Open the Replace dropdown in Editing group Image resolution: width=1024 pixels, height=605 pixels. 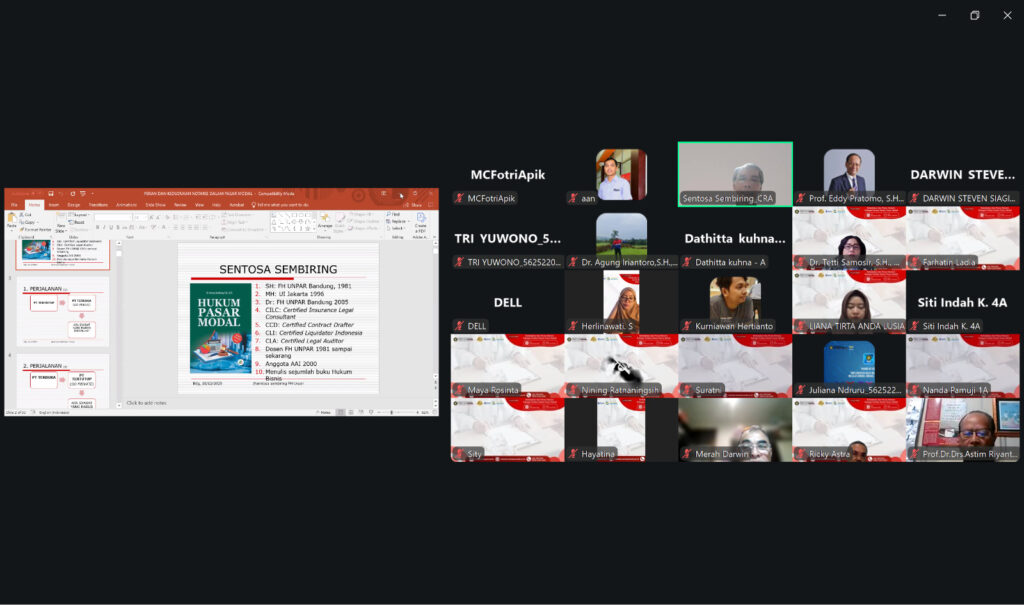397,221
